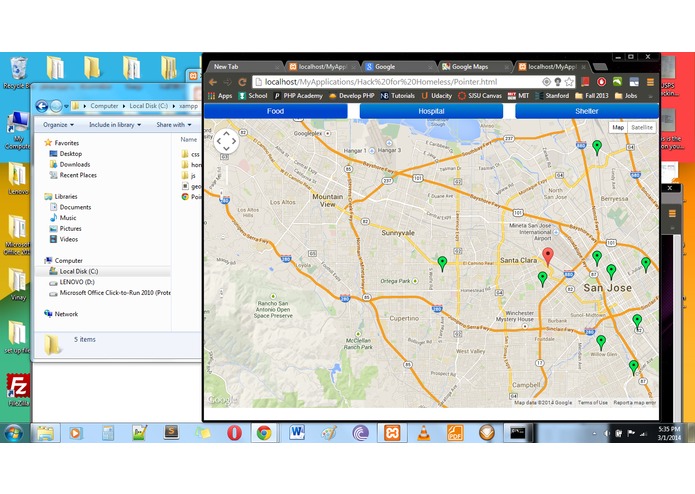Open the PHP Academy bookmark
This screenshot has width=695, height=494.
[x=298, y=96]
